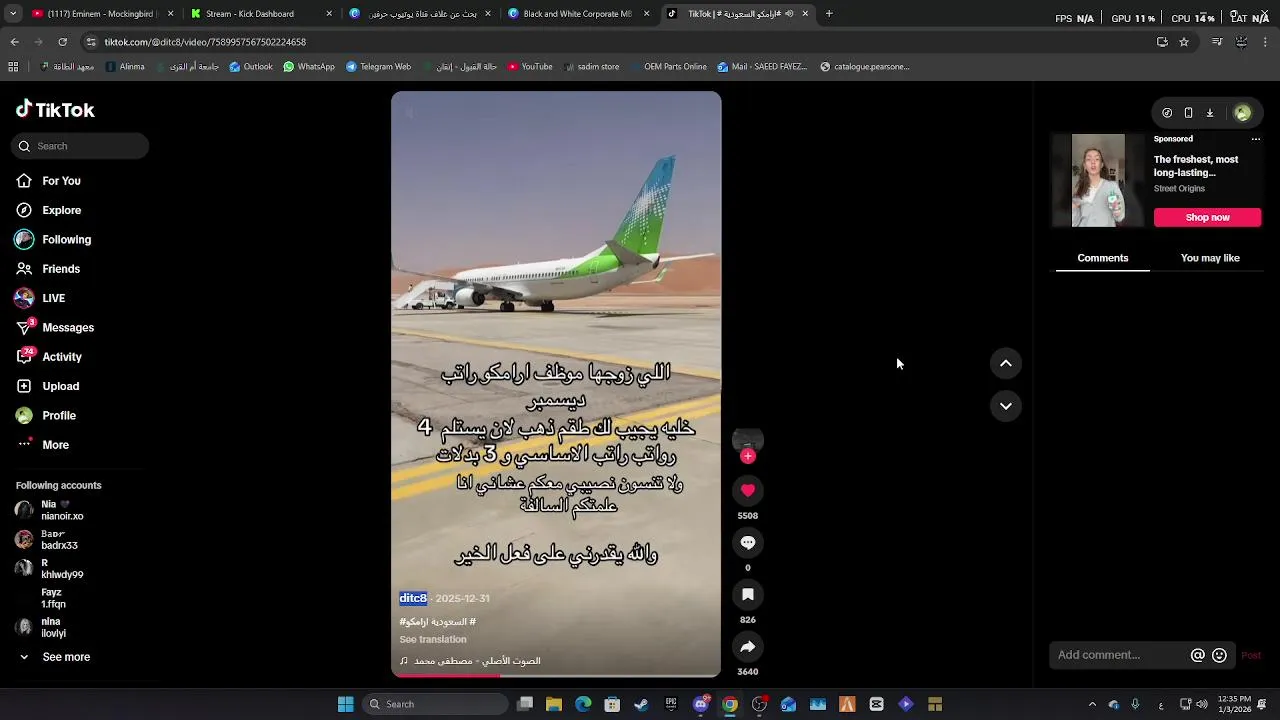This screenshot has height=720, width=1280.
Task: Open the LIVE section
Action: 53,298
